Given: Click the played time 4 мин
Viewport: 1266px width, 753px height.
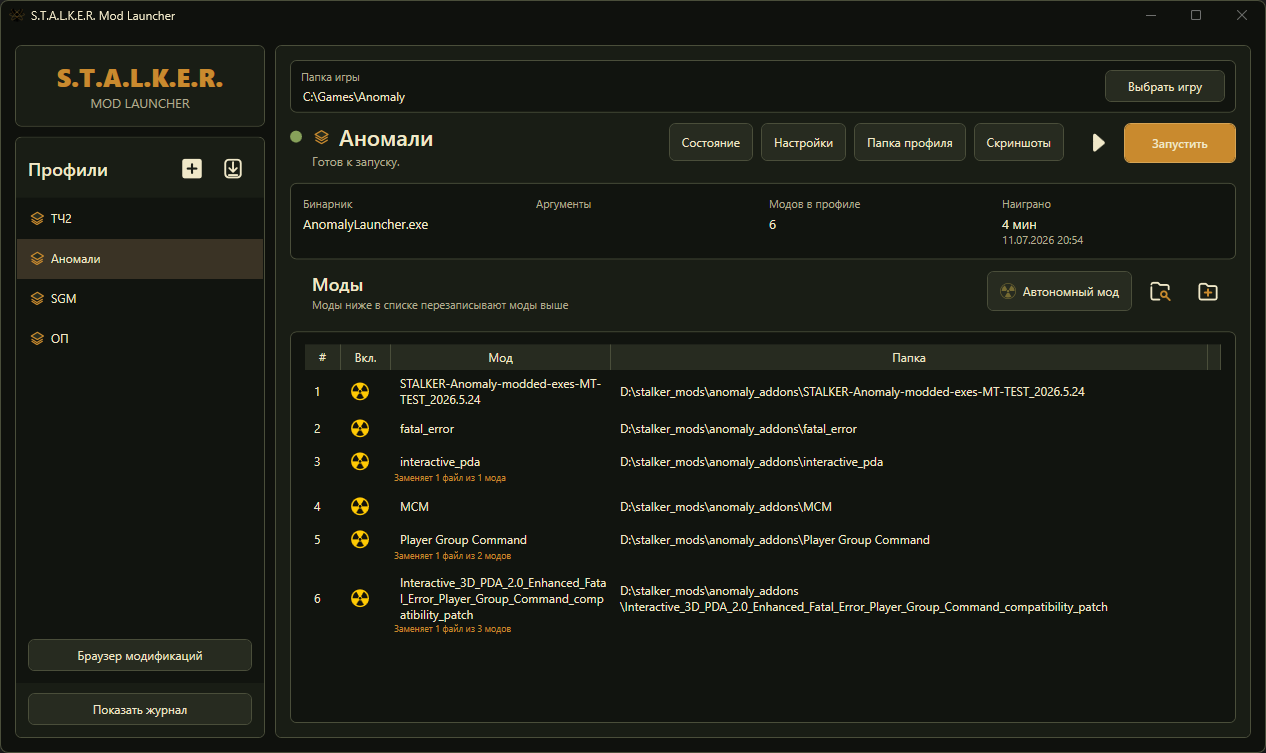Looking at the screenshot, I should pyautogui.click(x=1019, y=225).
